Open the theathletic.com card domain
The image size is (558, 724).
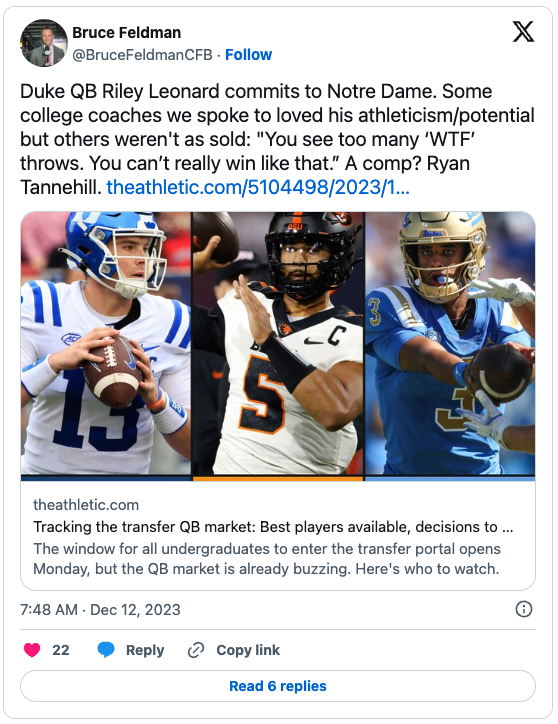pyautogui.click(x=86, y=505)
